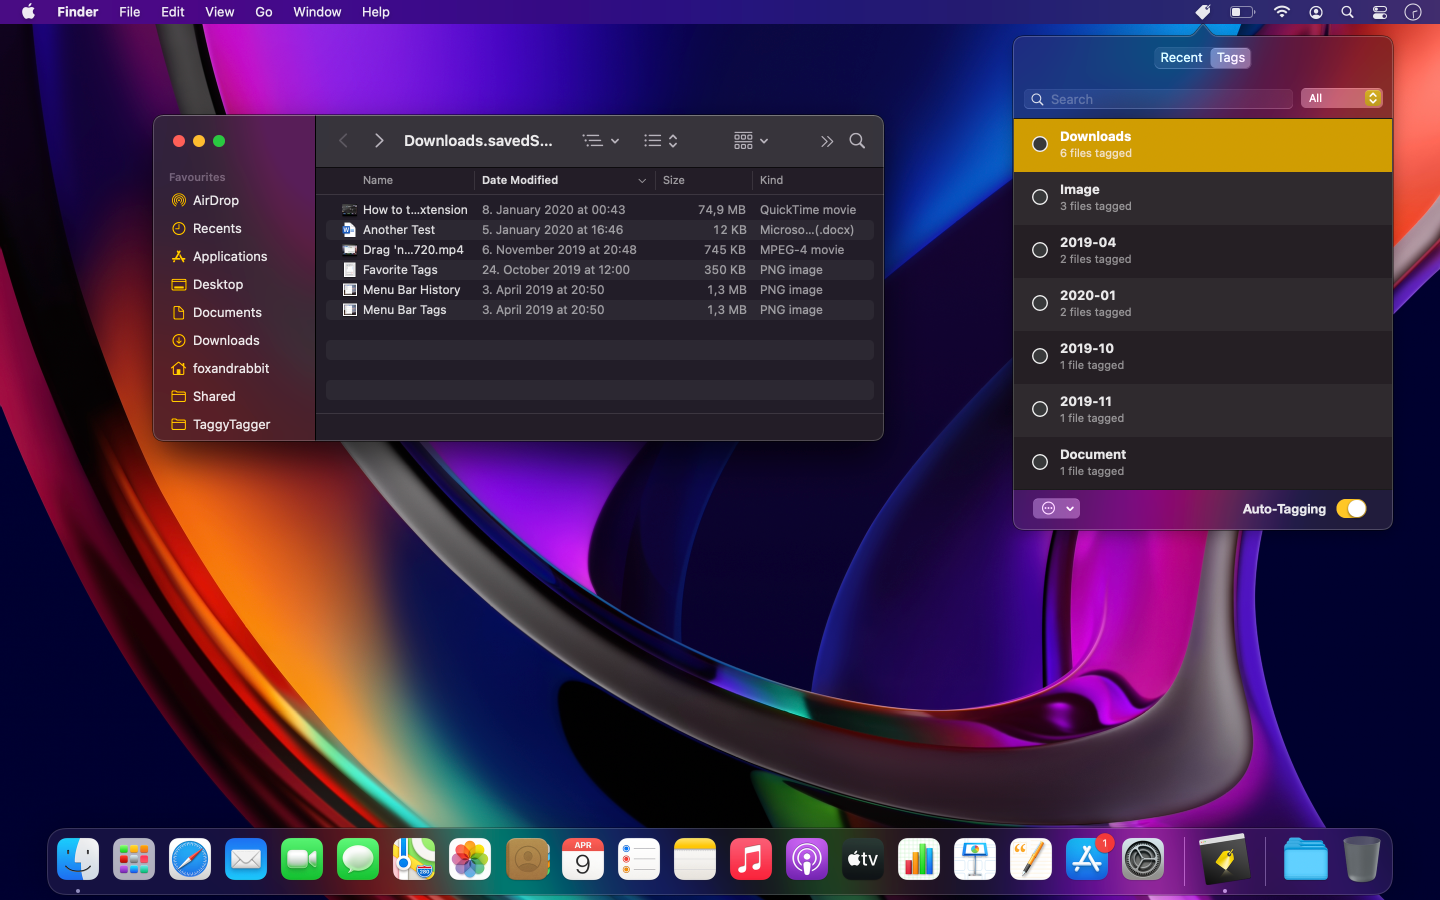
Task: Open Control Centre in the menu bar
Action: (1379, 12)
